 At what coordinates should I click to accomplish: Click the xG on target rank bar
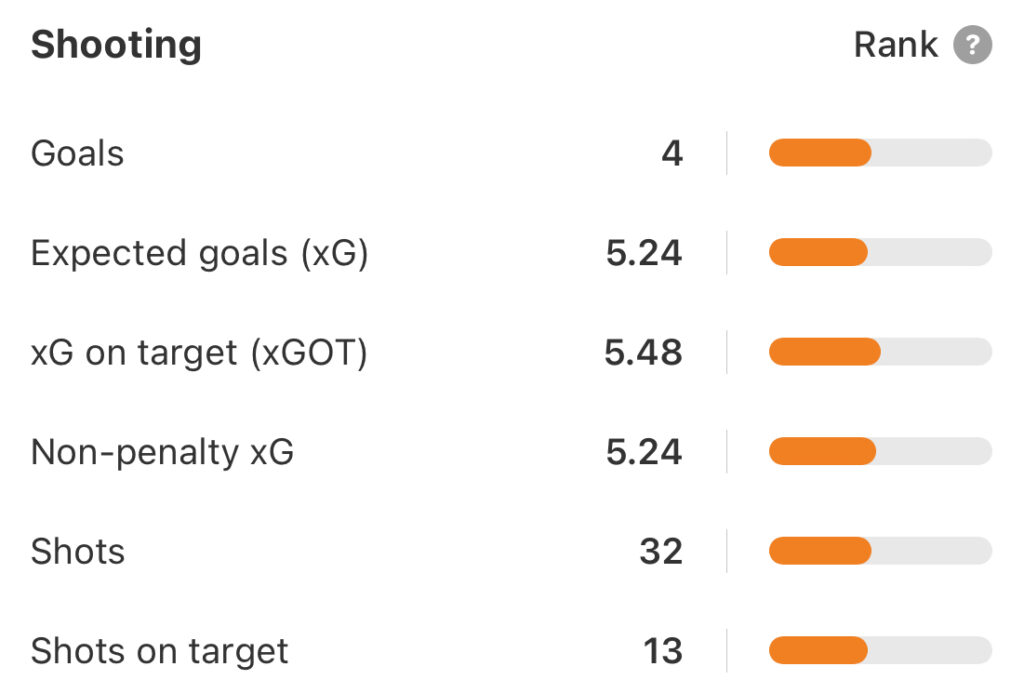[880, 352]
